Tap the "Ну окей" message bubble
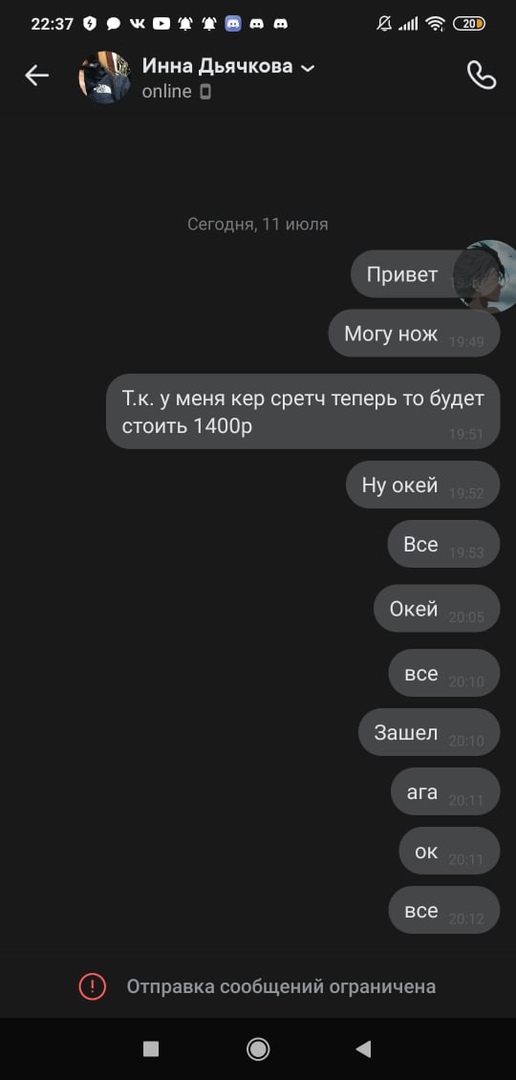Viewport: 516px width, 1080px height. pos(422,484)
